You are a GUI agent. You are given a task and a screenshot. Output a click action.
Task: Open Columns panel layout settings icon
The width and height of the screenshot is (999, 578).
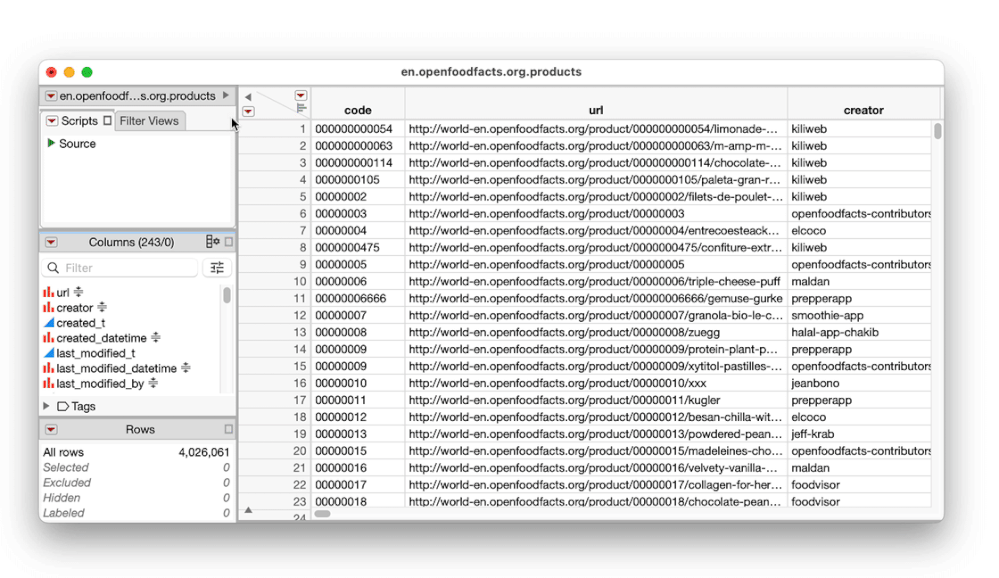tap(213, 242)
